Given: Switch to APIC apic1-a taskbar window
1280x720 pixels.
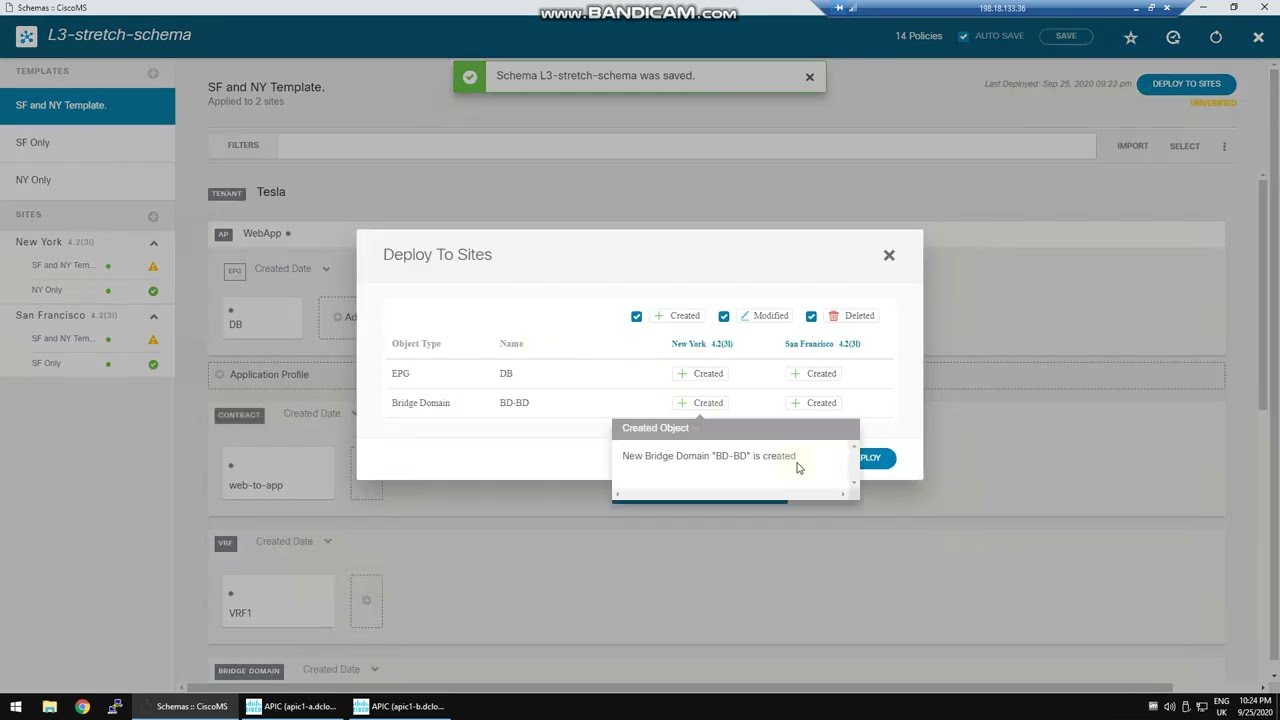Looking at the screenshot, I should pyautogui.click(x=291, y=706).
